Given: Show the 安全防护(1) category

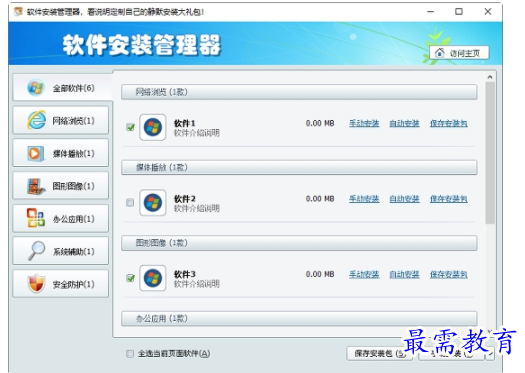Looking at the screenshot, I should (x=61, y=284).
